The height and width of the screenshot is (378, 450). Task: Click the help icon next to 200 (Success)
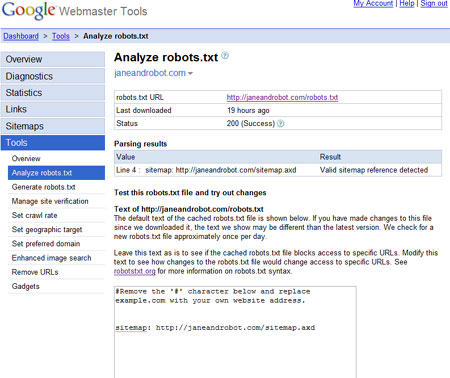(281, 124)
